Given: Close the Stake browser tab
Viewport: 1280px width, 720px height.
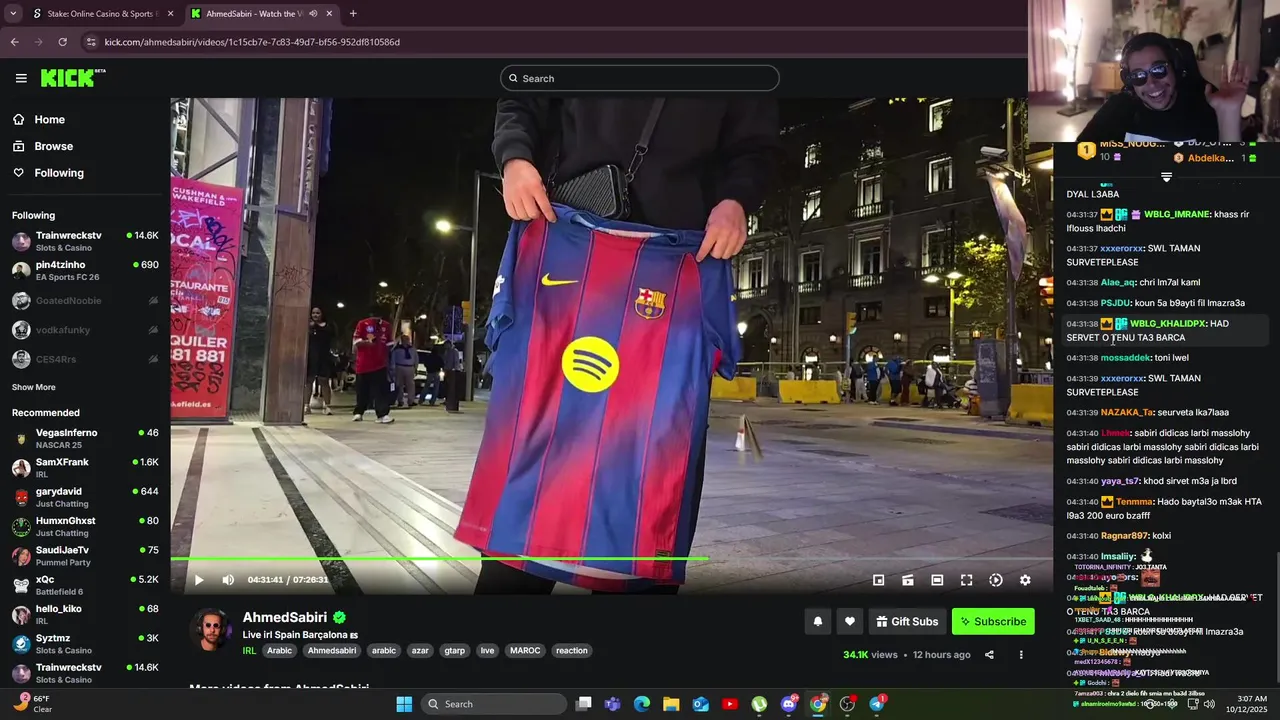Looking at the screenshot, I should coord(170,14).
